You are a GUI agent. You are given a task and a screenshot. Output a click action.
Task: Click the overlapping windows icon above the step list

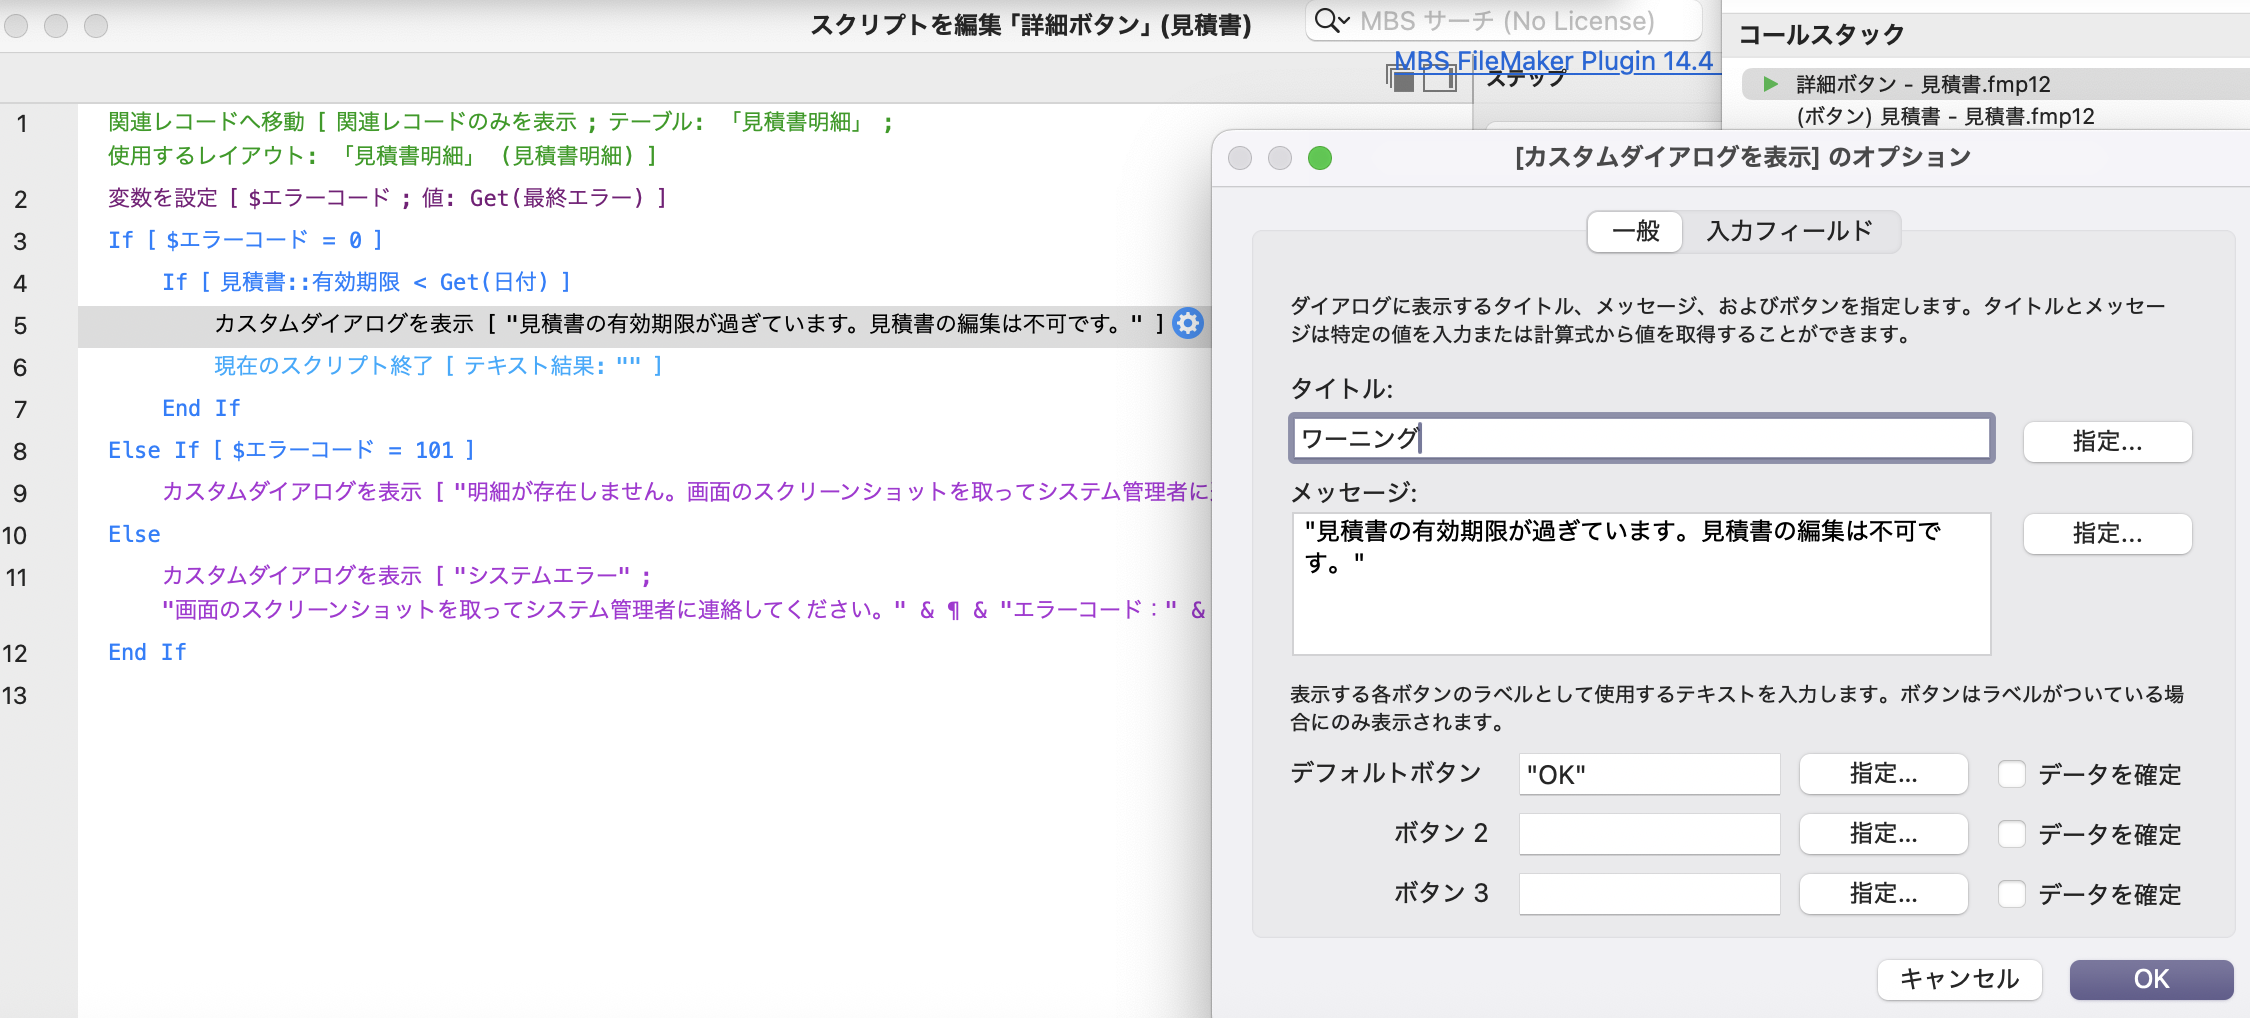[x=1399, y=80]
